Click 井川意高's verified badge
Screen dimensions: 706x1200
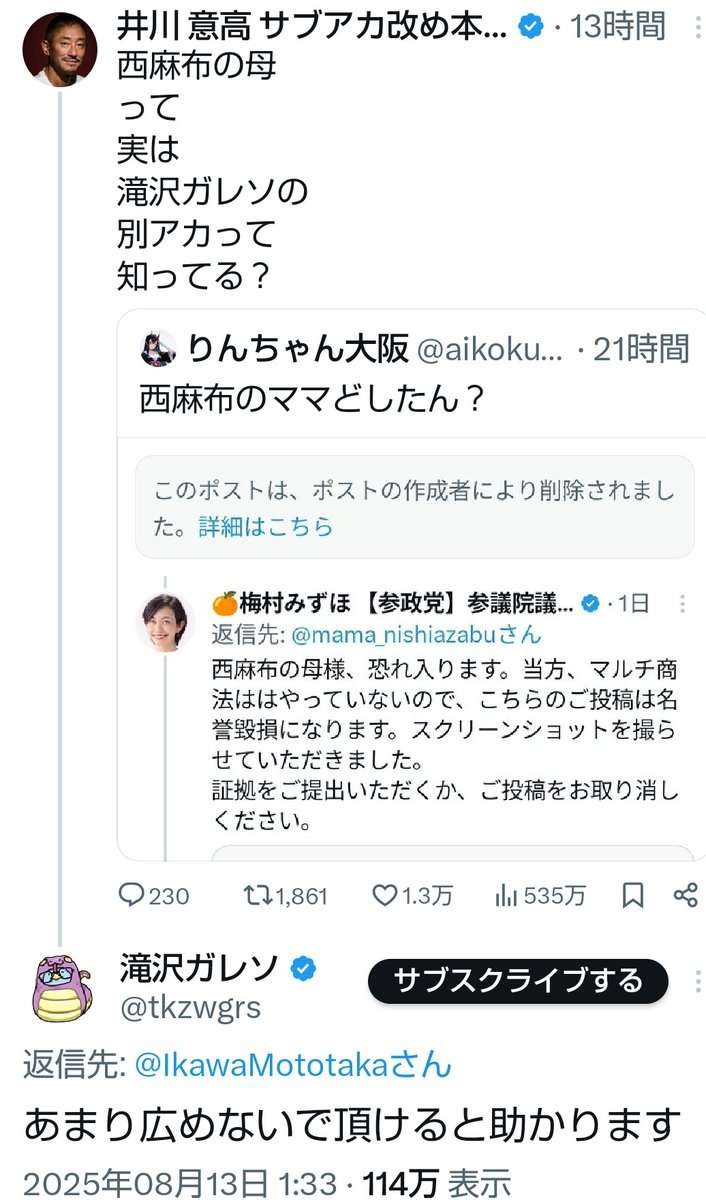tap(532, 26)
